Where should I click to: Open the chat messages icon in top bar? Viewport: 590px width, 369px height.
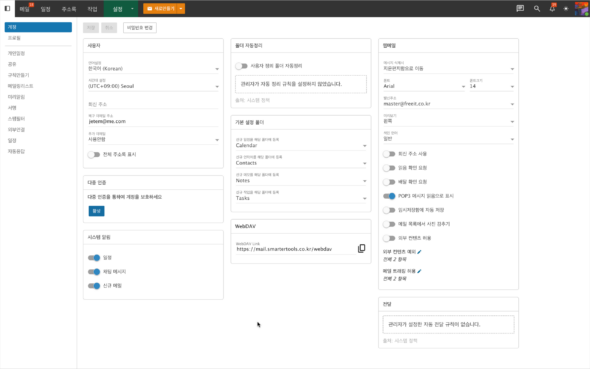coord(520,8)
